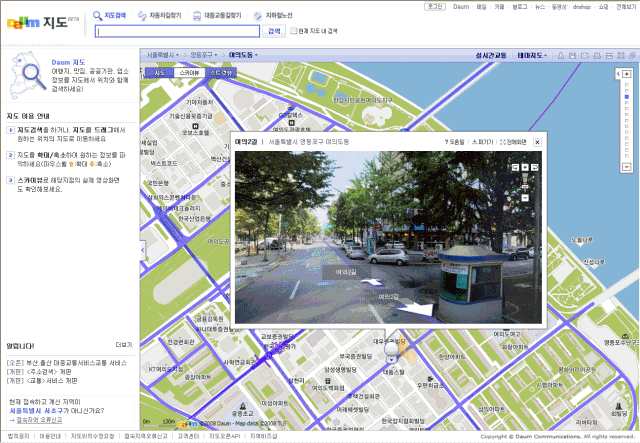The height and width of the screenshot is (443, 640).
Task: Rotate road view left icon
Action: click(515, 167)
